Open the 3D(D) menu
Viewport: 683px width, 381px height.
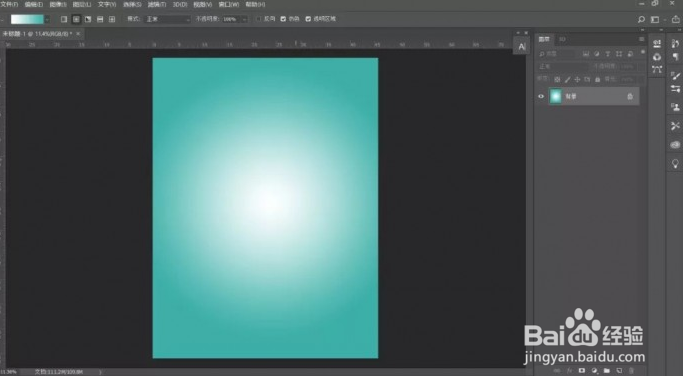click(180, 4)
